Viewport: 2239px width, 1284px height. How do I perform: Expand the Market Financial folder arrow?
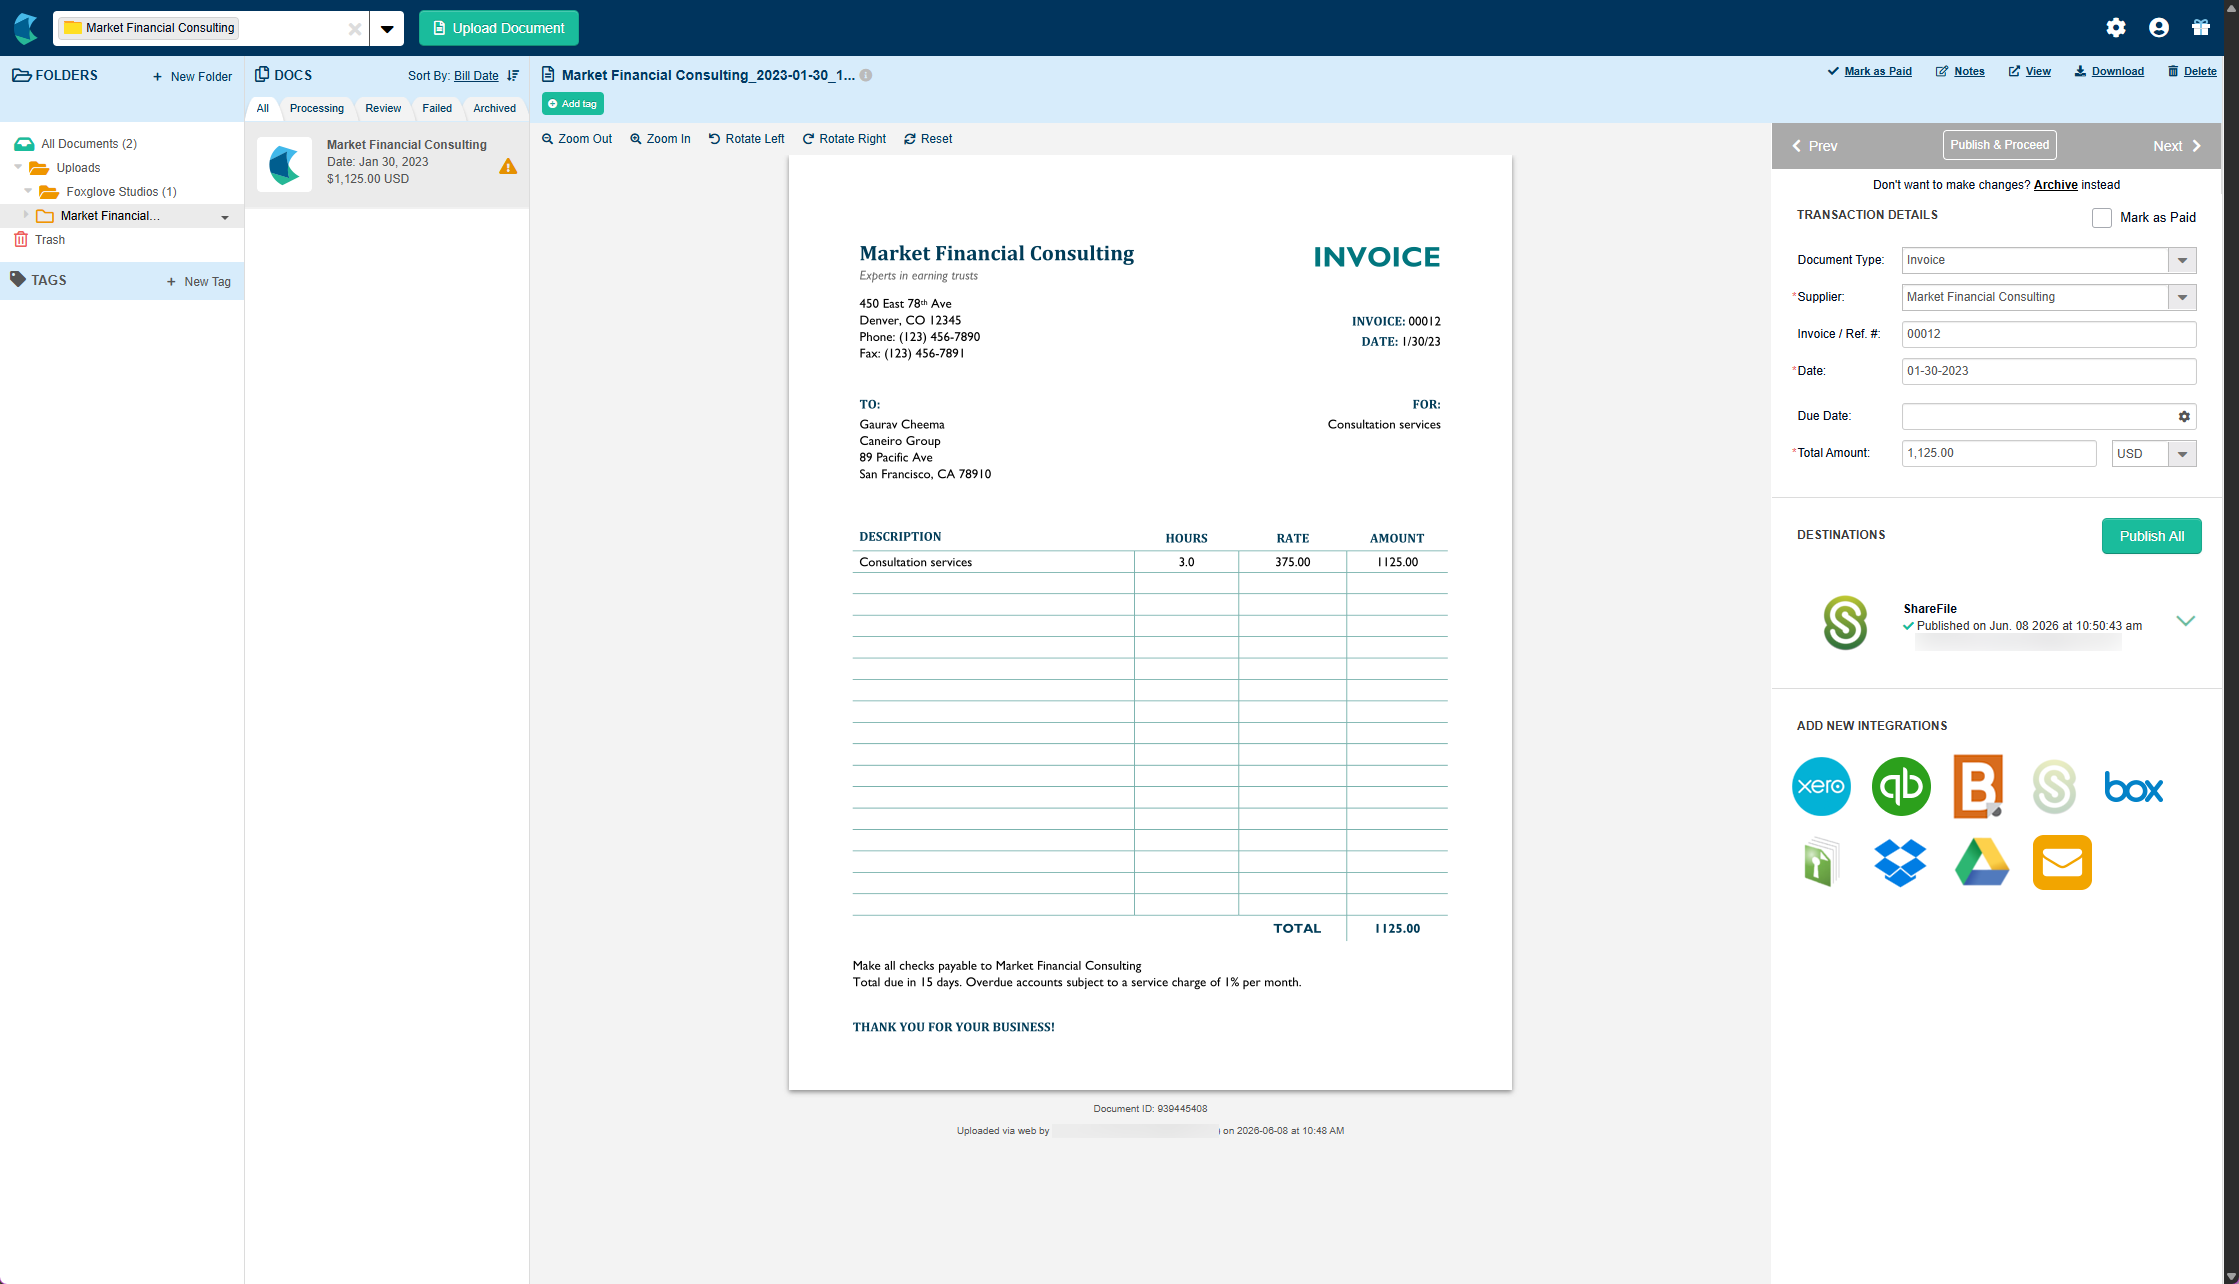pos(26,215)
